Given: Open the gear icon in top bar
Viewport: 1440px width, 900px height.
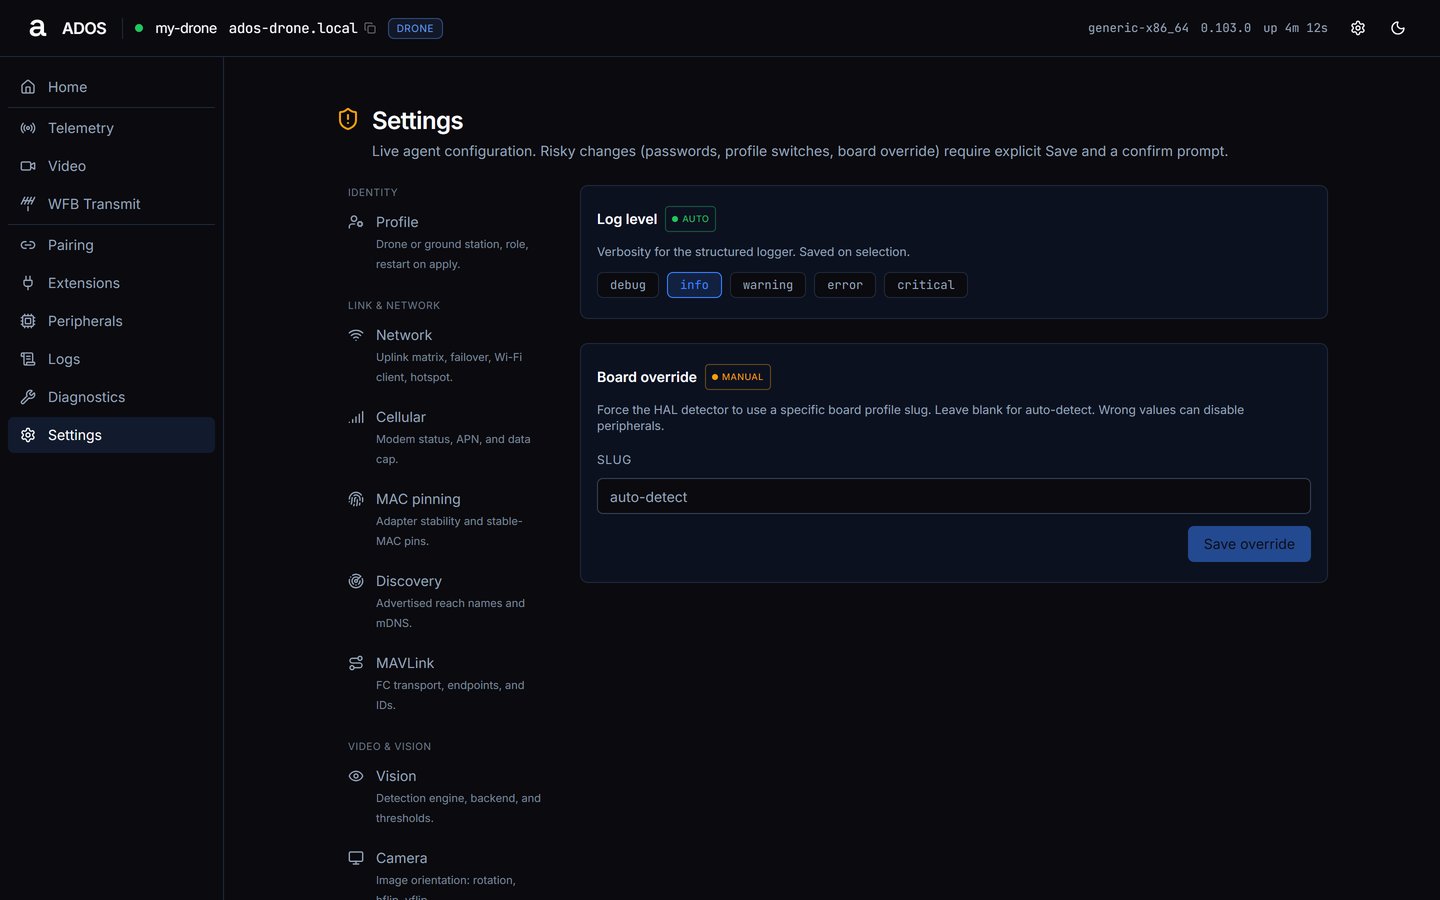Looking at the screenshot, I should point(1358,28).
